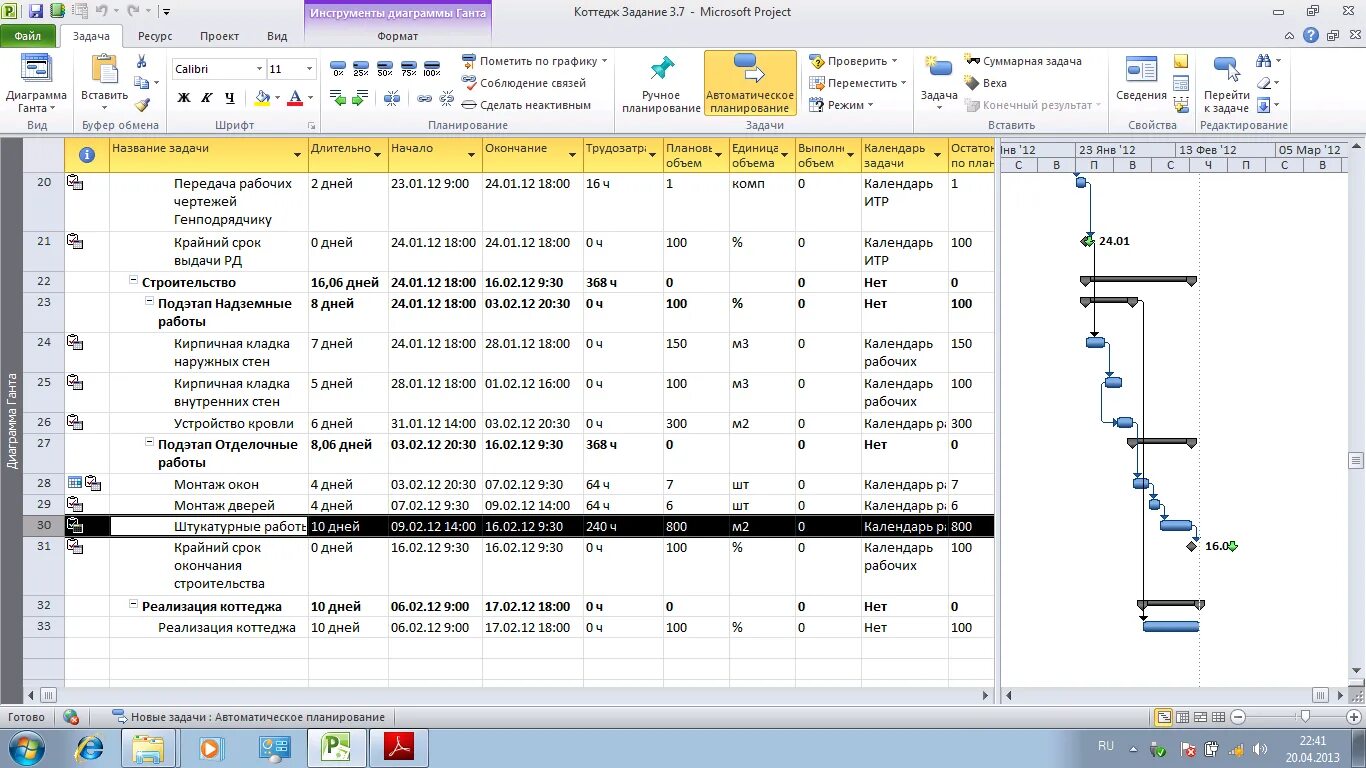Open the Adobe Reader taskbar icon

(x=399, y=748)
